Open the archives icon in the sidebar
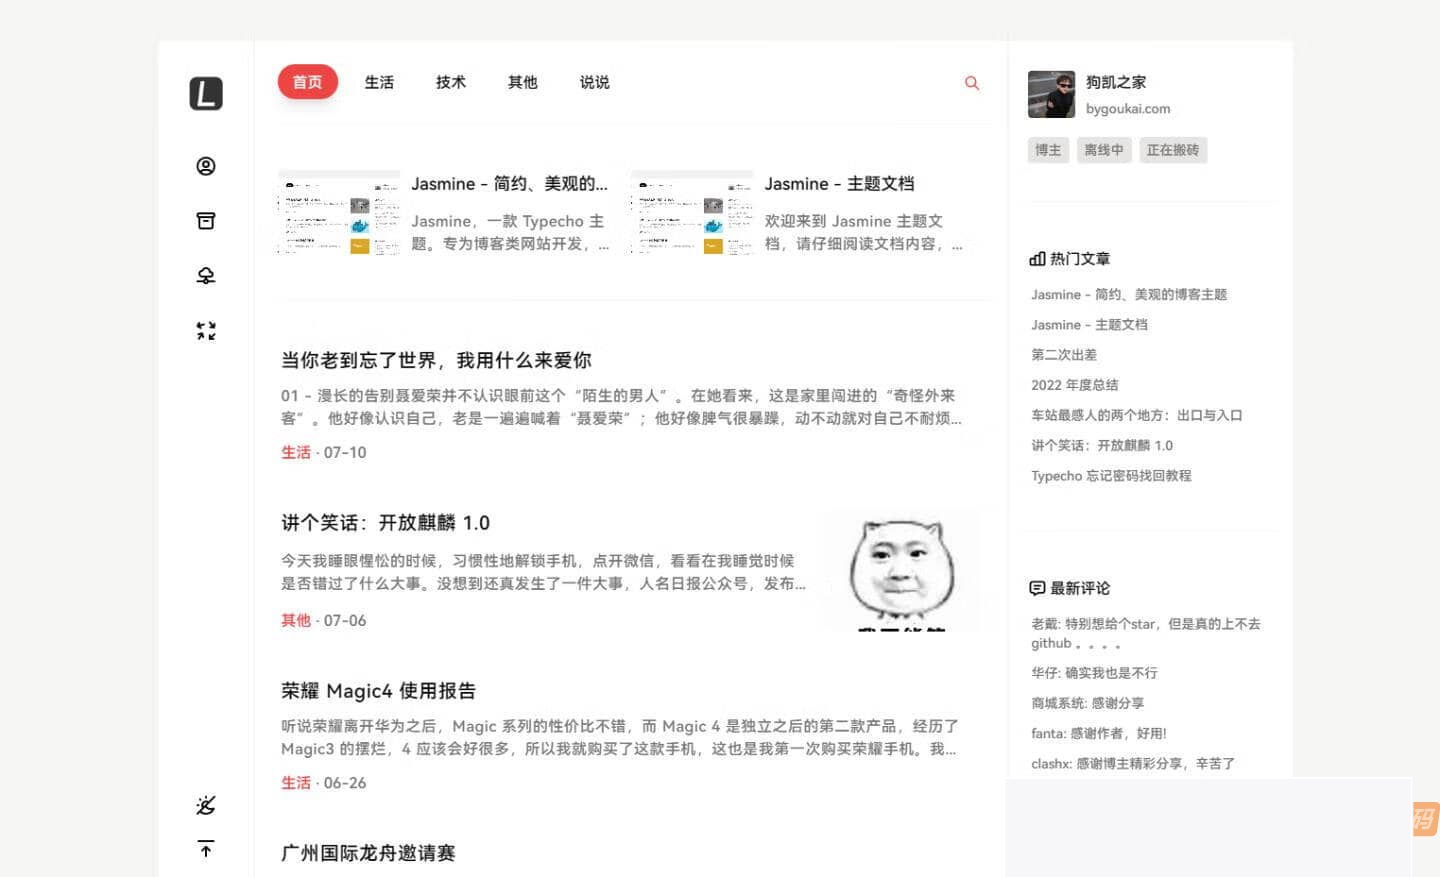This screenshot has height=877, width=1440. coord(205,220)
